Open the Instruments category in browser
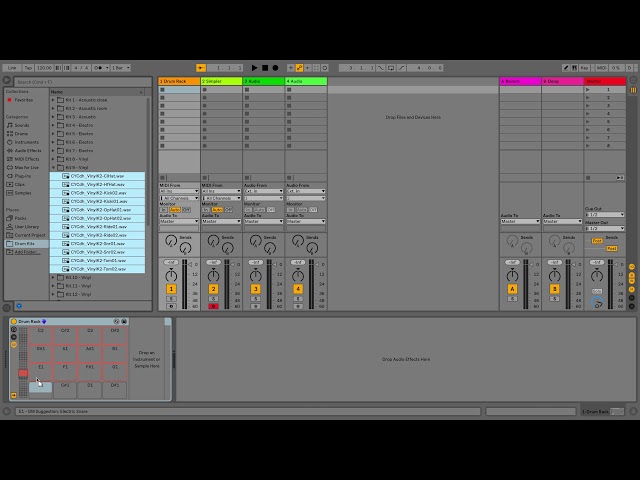The width and height of the screenshot is (640, 480). point(27,142)
